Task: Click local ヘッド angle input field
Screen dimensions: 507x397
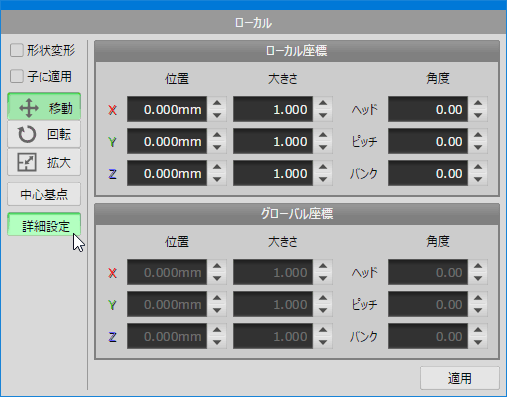Action: tap(428, 109)
